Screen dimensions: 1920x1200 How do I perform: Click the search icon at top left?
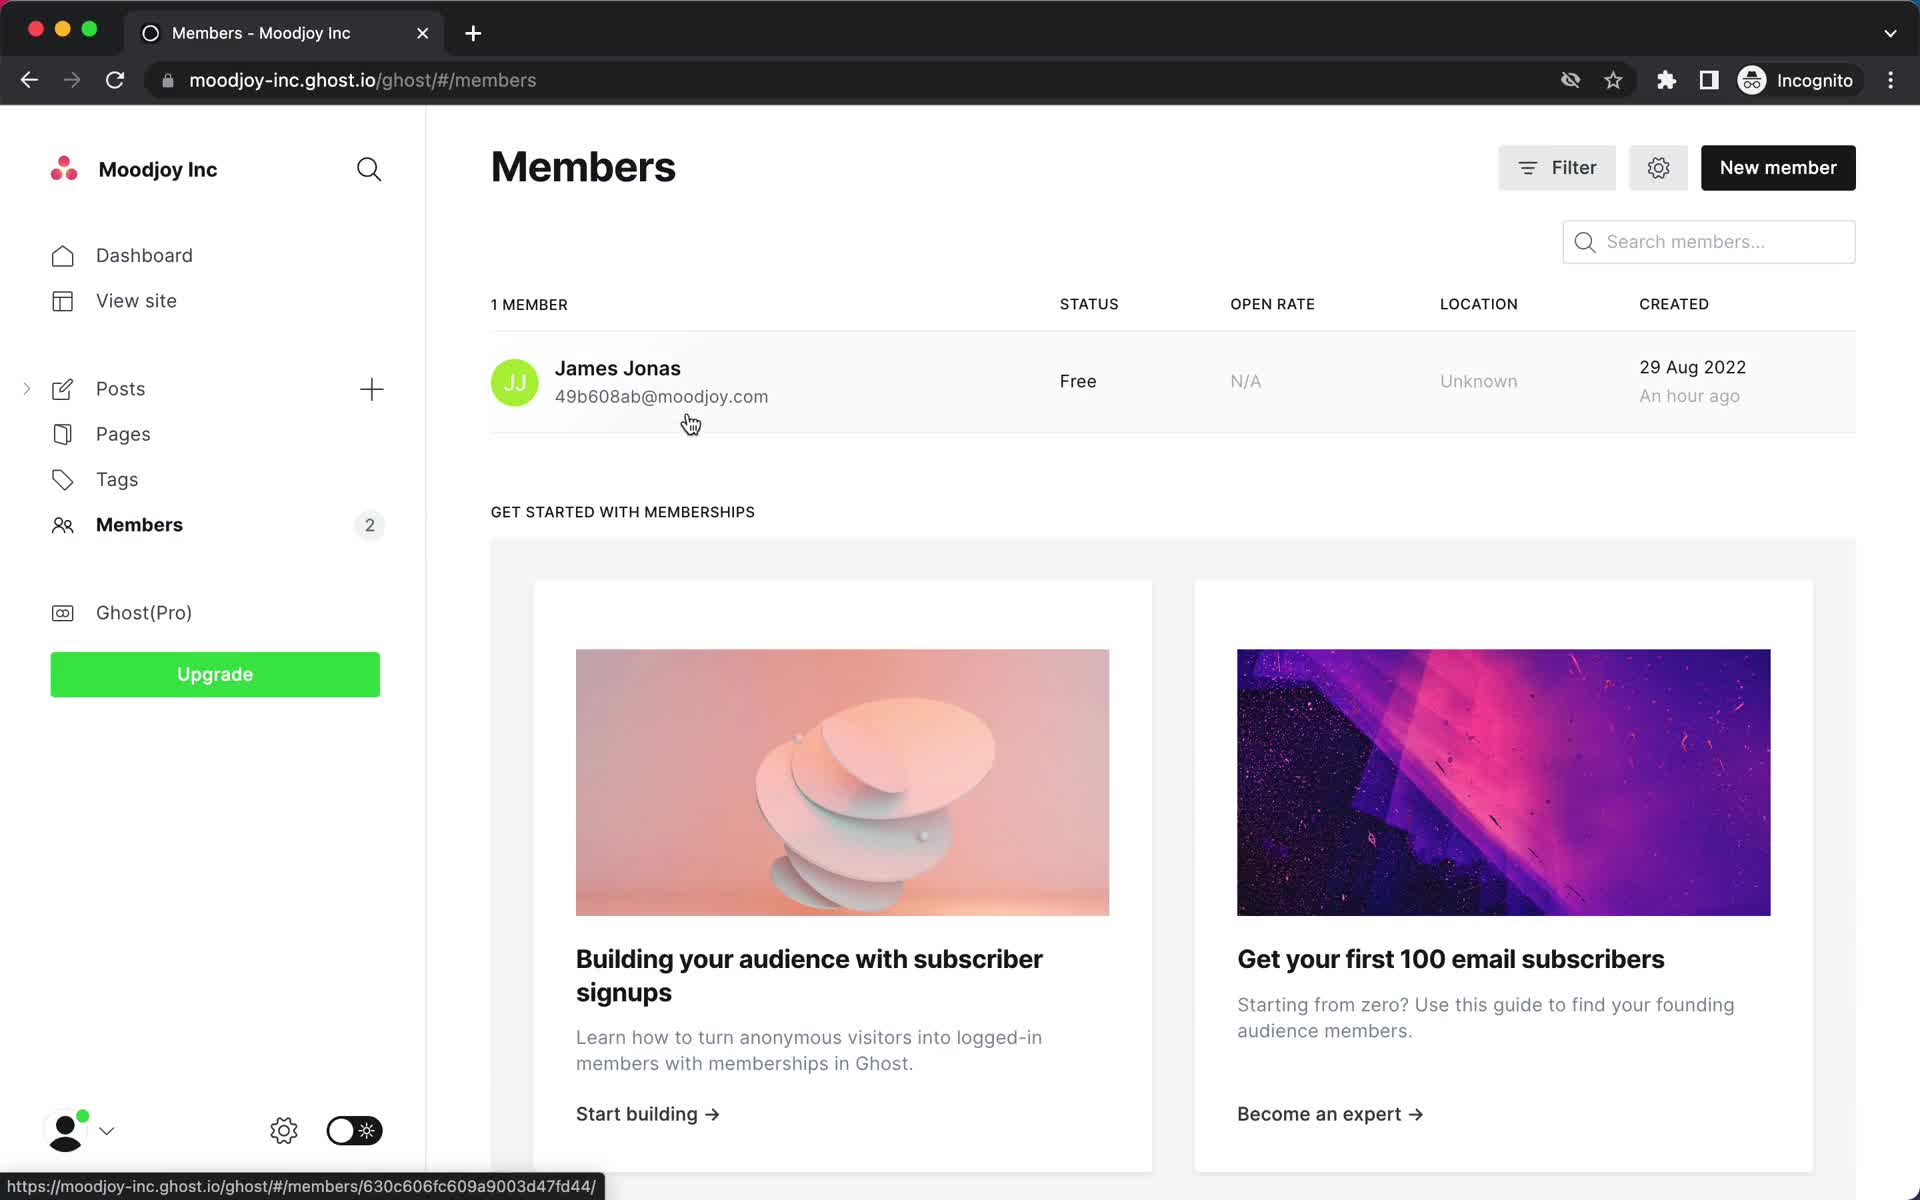pos(369,169)
